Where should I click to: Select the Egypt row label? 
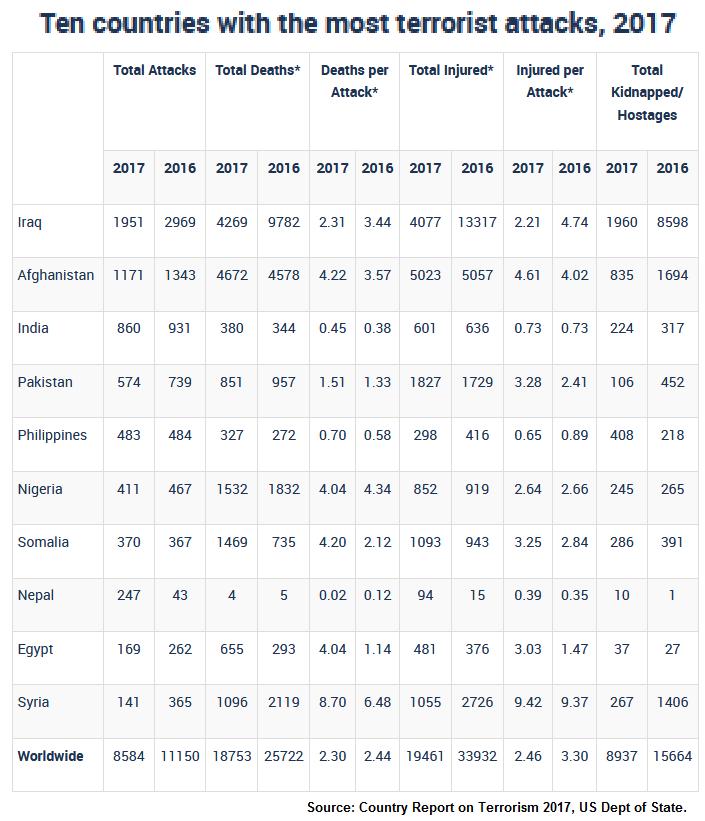[35, 649]
